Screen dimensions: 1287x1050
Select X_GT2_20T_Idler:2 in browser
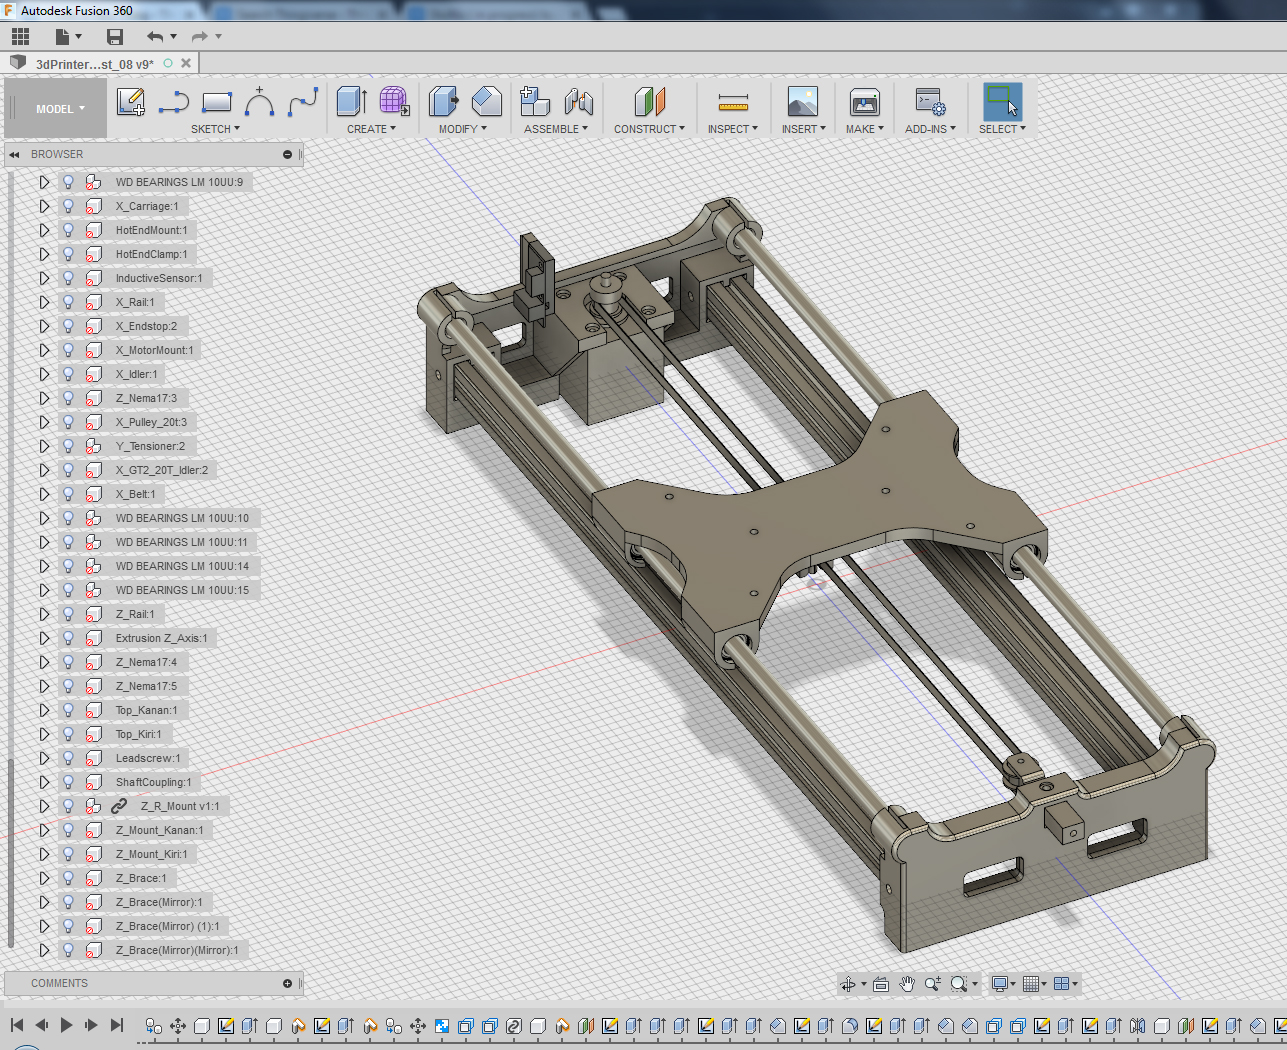pos(162,470)
